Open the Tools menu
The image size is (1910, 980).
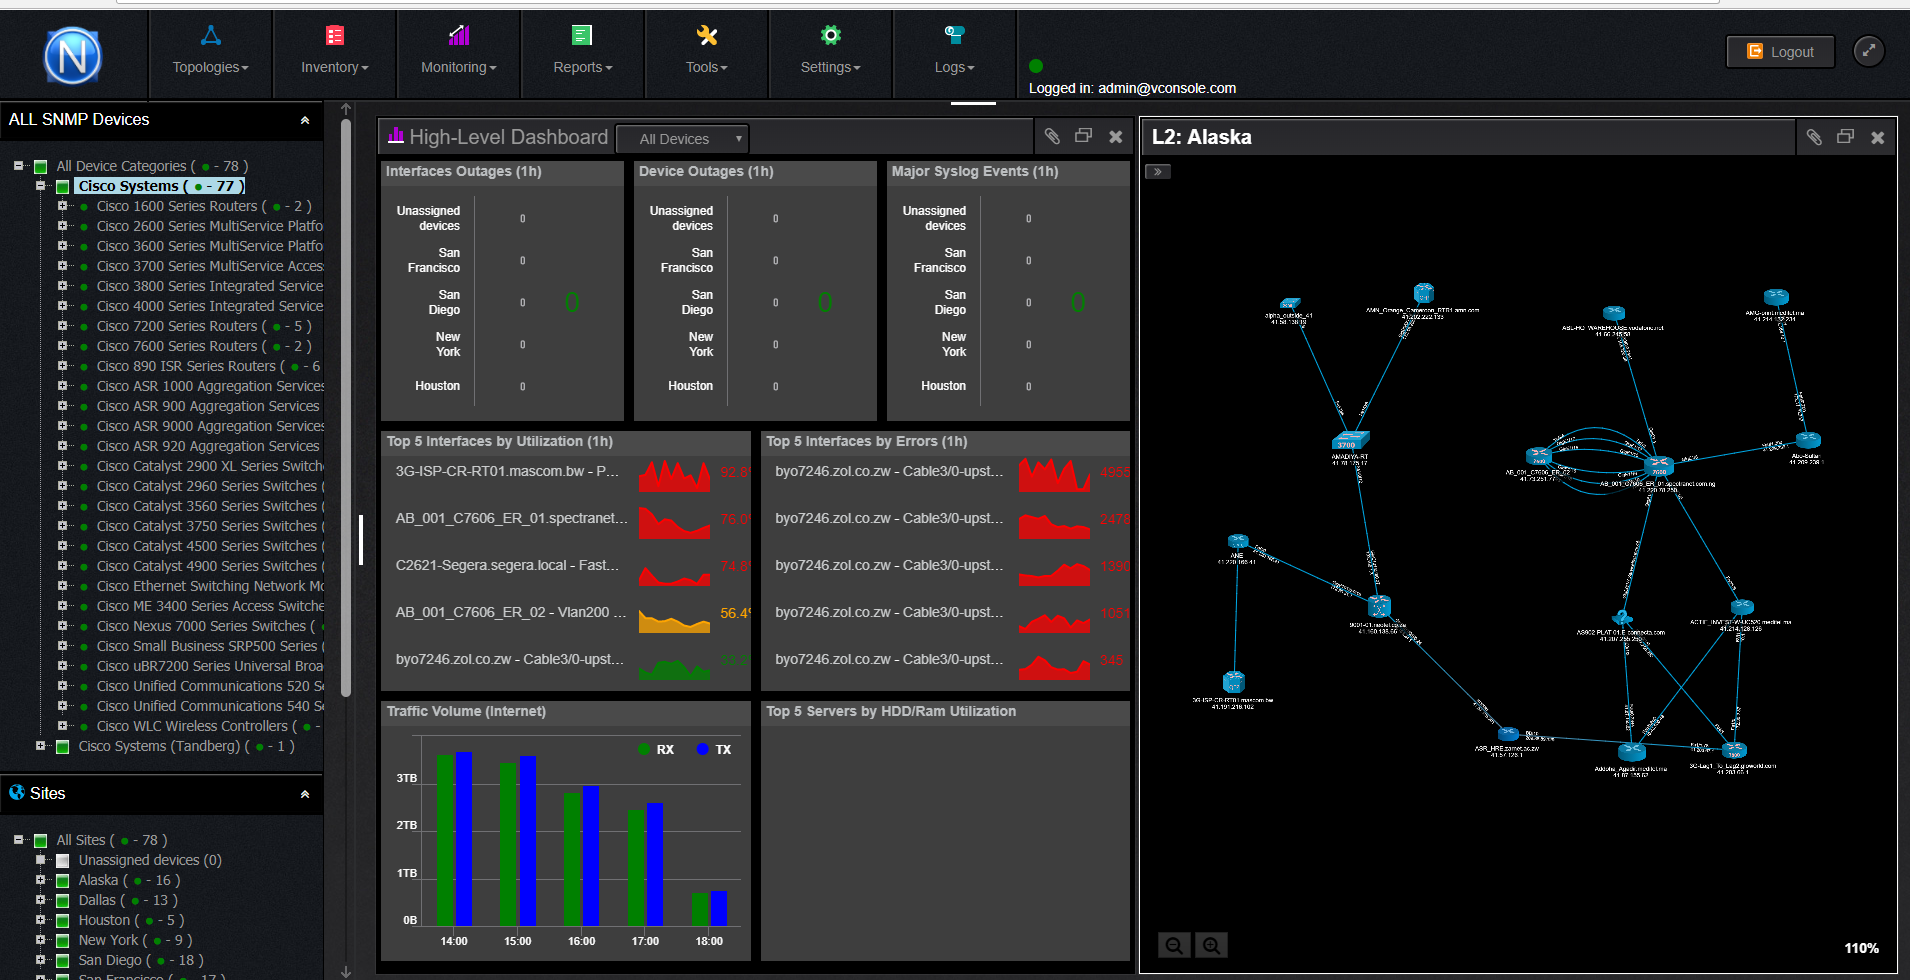(x=706, y=52)
